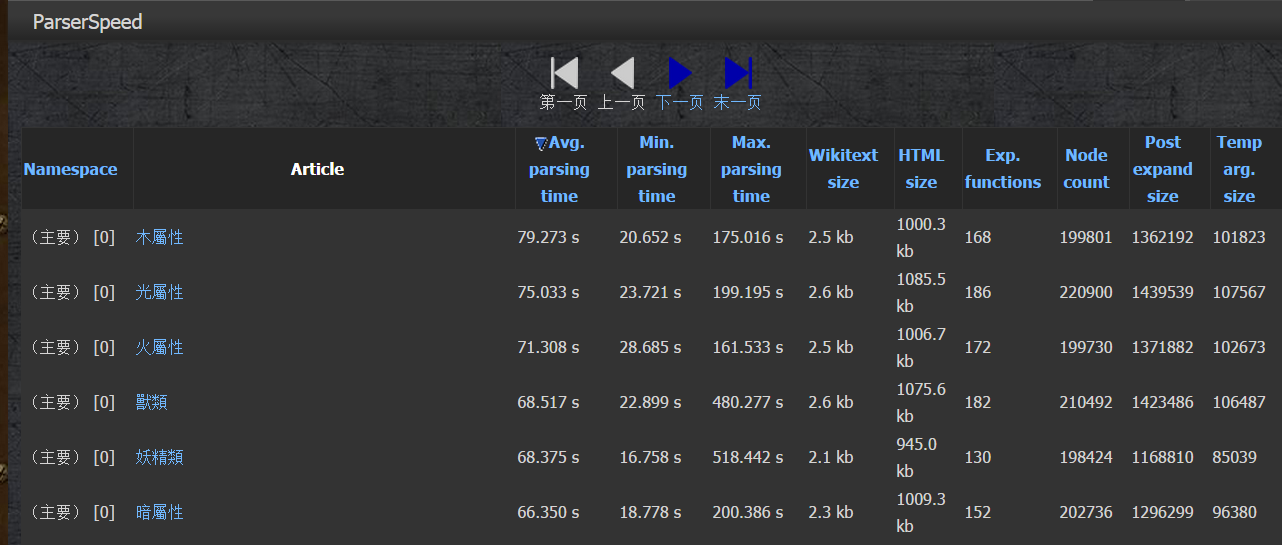Go to first page icon
Viewport: 1282px width, 545px height.
pos(564,73)
